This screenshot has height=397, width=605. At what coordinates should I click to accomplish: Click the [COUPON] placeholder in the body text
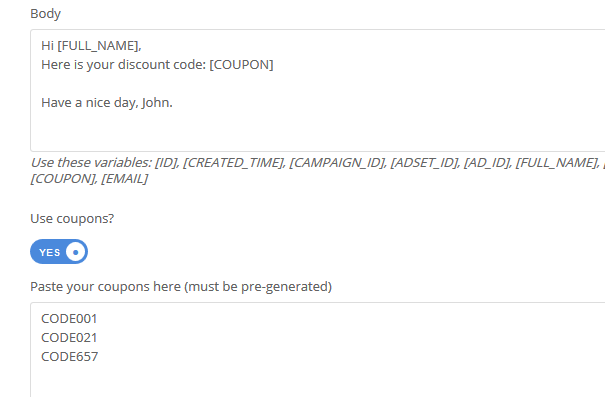[241, 64]
